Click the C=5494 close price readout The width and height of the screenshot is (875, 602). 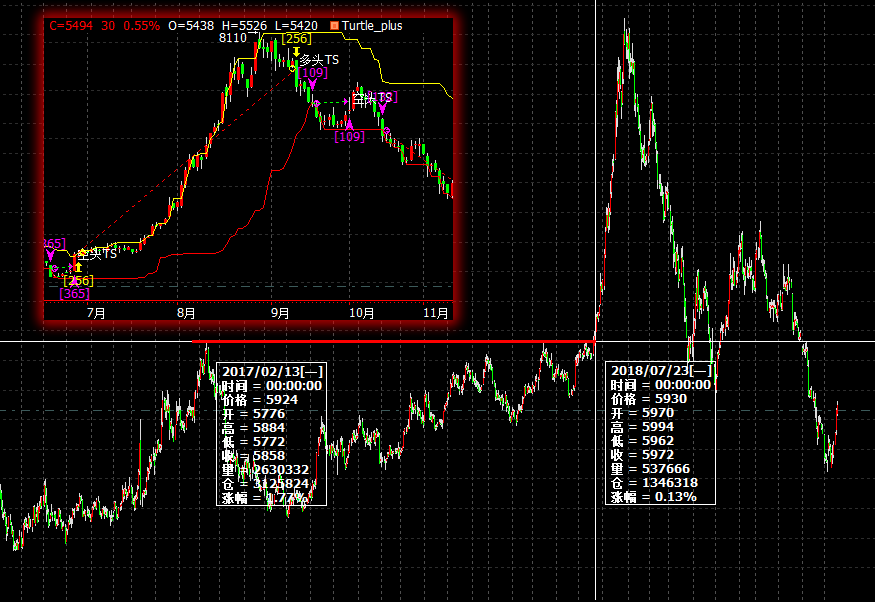[71, 26]
